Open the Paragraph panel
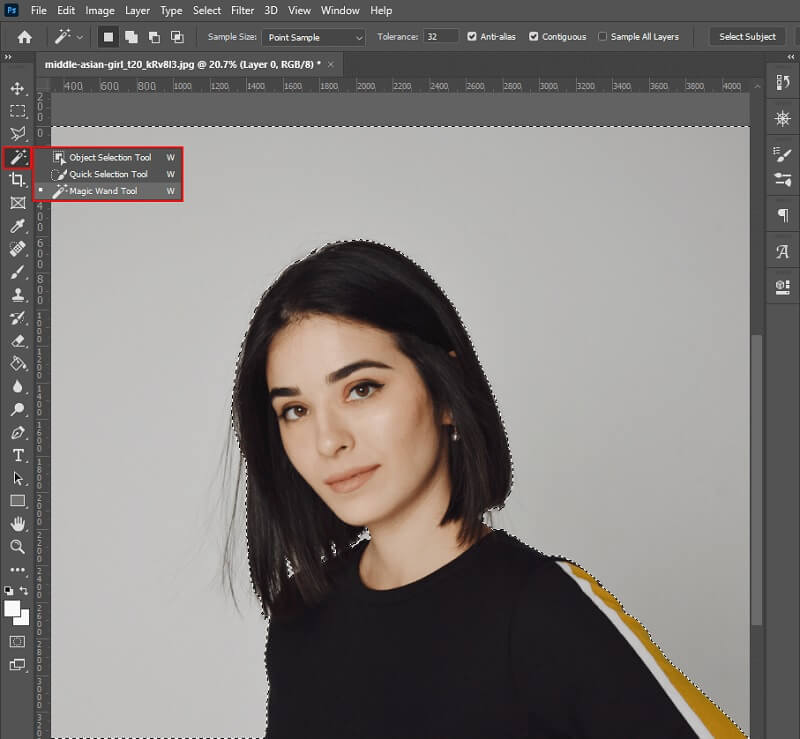The image size is (800, 739). point(782,215)
